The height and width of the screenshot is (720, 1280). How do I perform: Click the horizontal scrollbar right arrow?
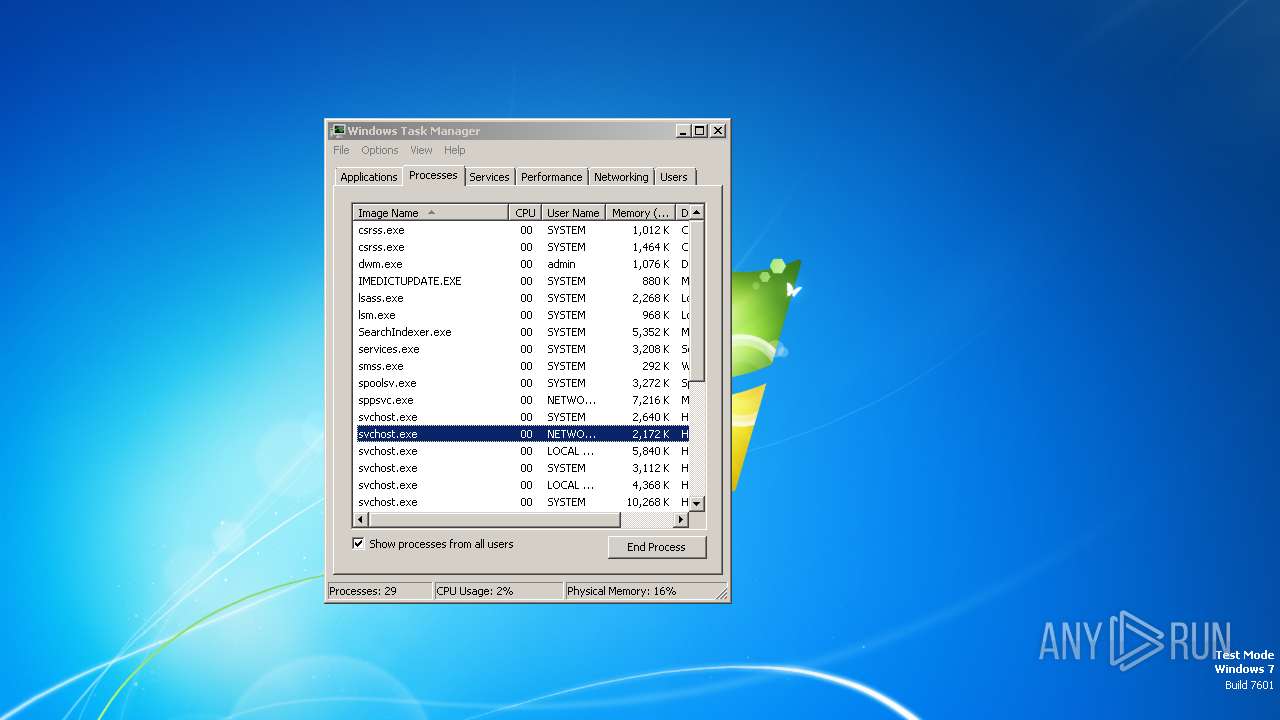point(681,520)
